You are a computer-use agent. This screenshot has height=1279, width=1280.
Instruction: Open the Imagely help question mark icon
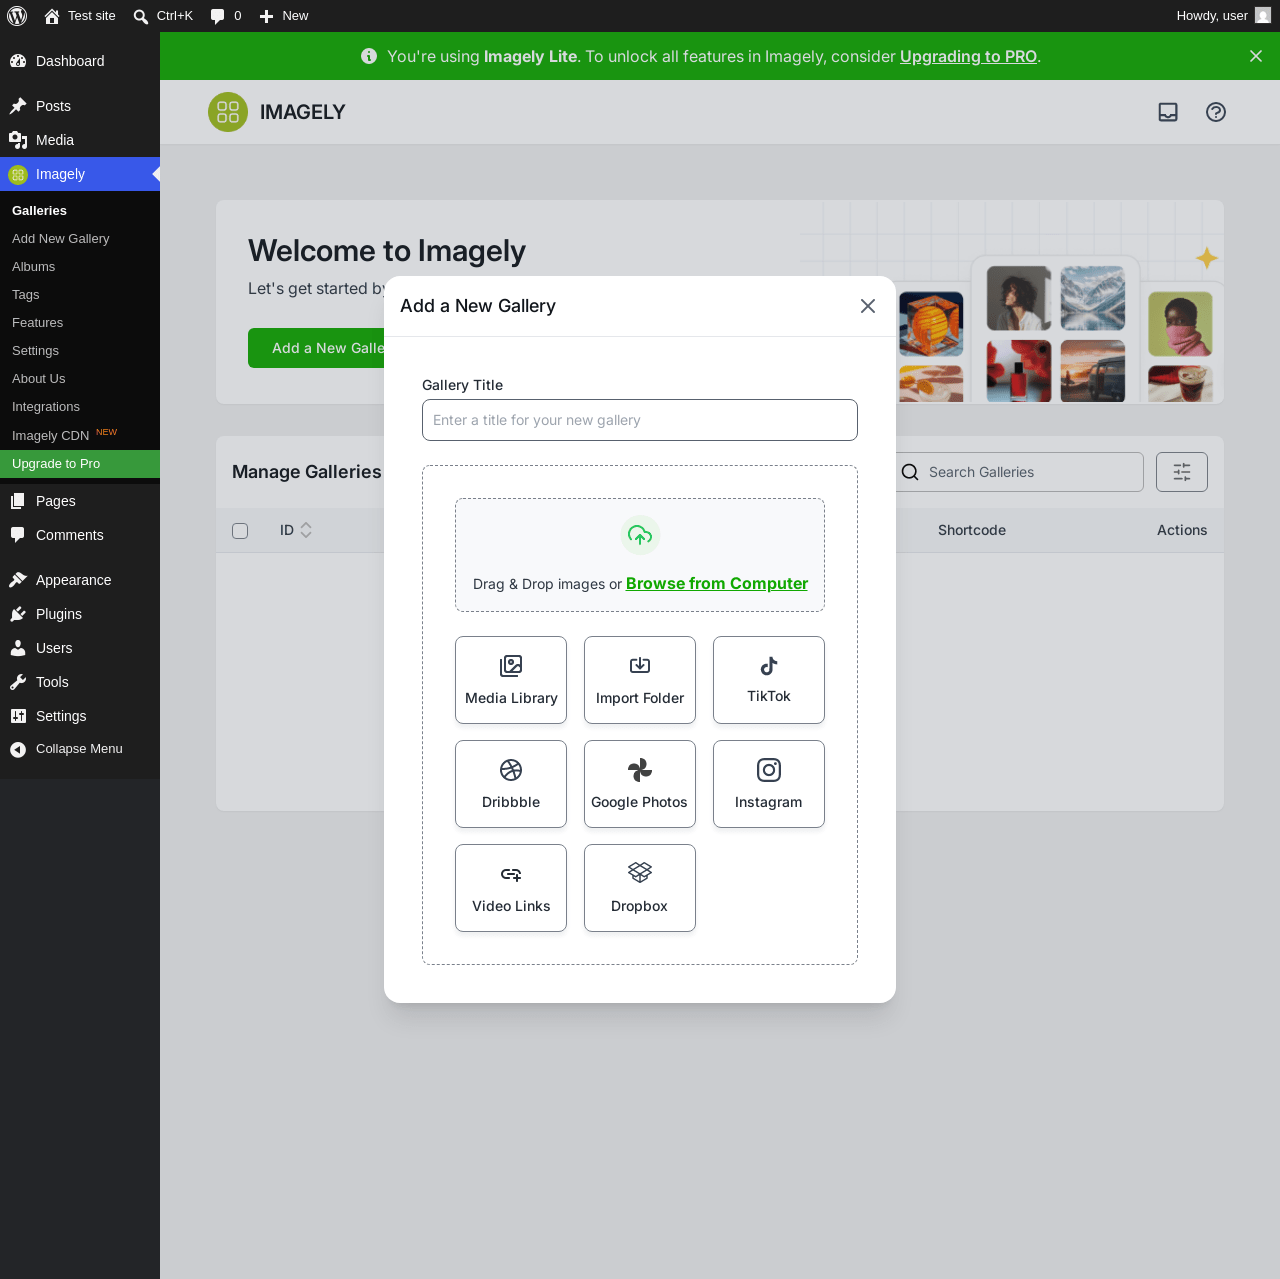pyautogui.click(x=1216, y=112)
